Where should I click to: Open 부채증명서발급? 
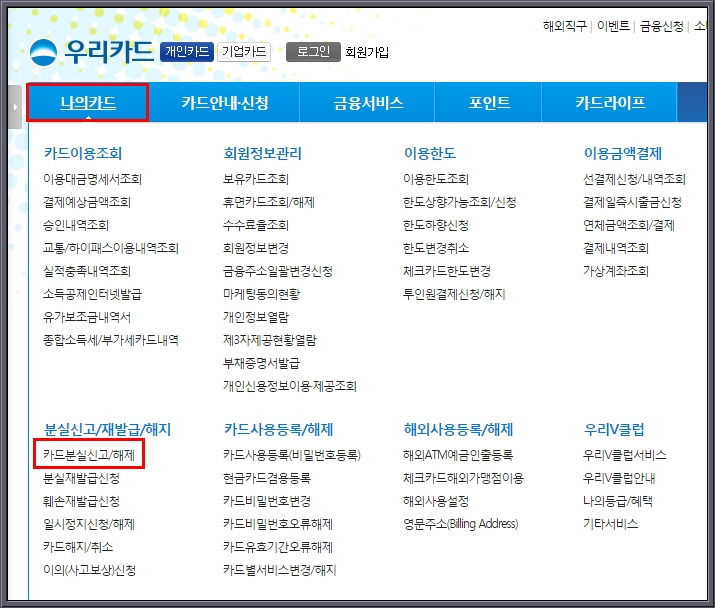pos(261,363)
